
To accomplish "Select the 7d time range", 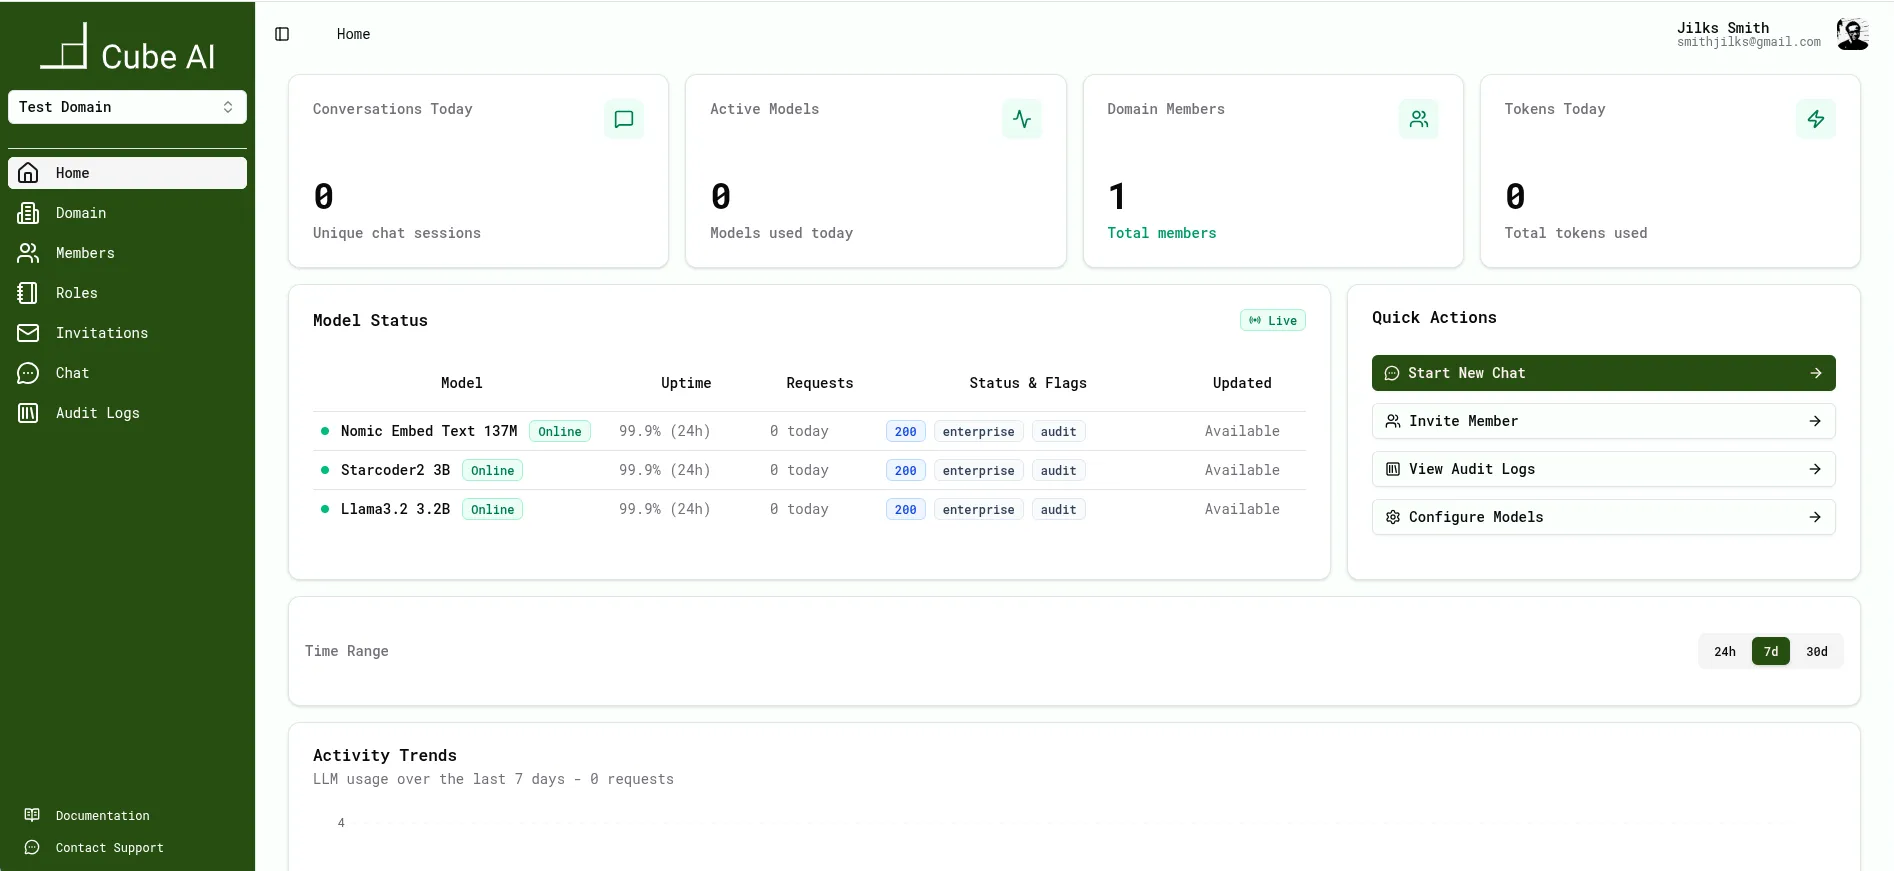I will [x=1770, y=651].
